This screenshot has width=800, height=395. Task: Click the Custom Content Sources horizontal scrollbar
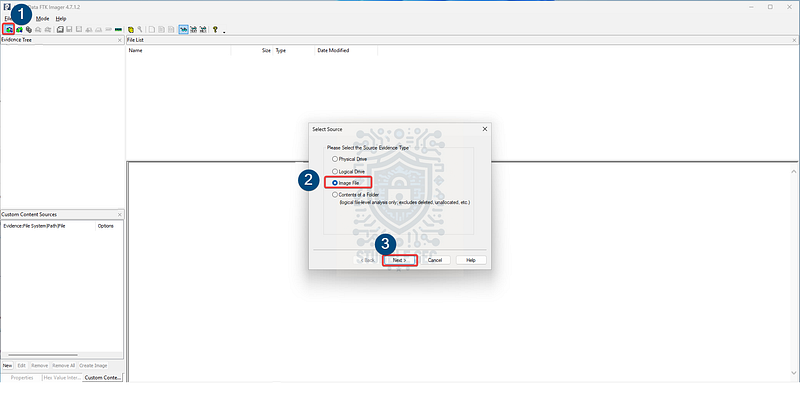(43, 355)
